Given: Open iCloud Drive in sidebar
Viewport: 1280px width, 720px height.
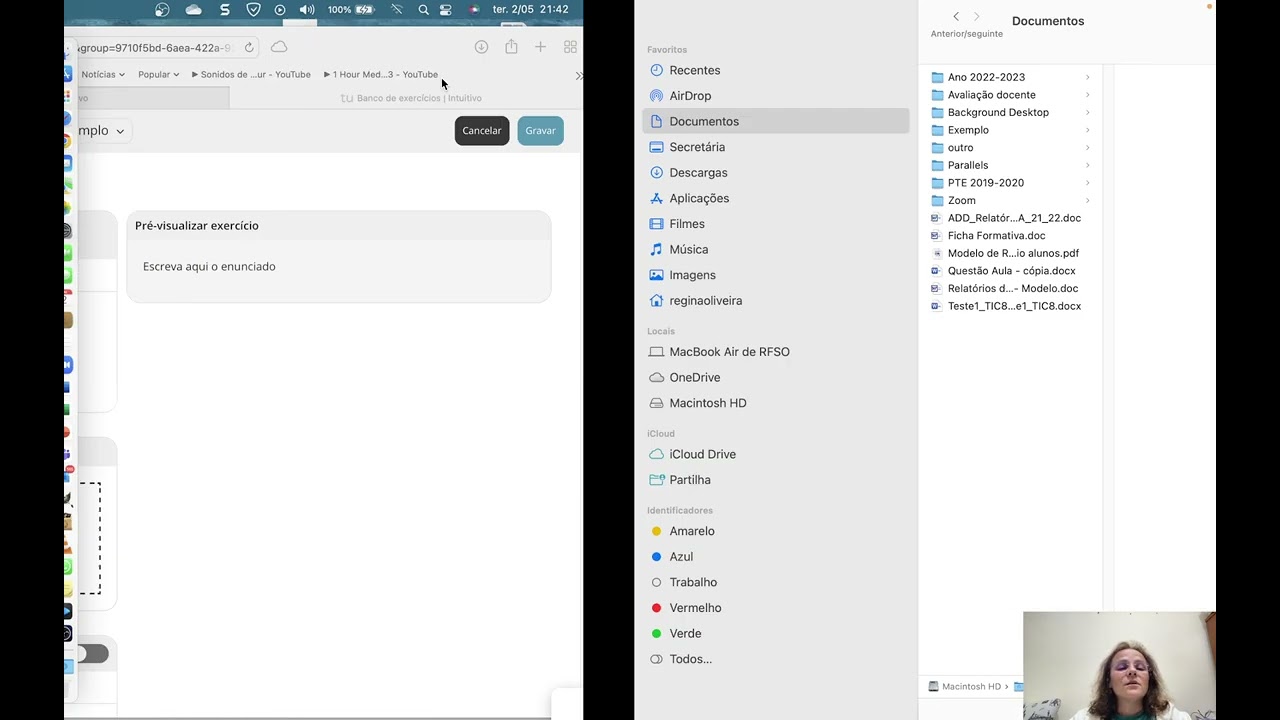Looking at the screenshot, I should pyautogui.click(x=775, y=454).
